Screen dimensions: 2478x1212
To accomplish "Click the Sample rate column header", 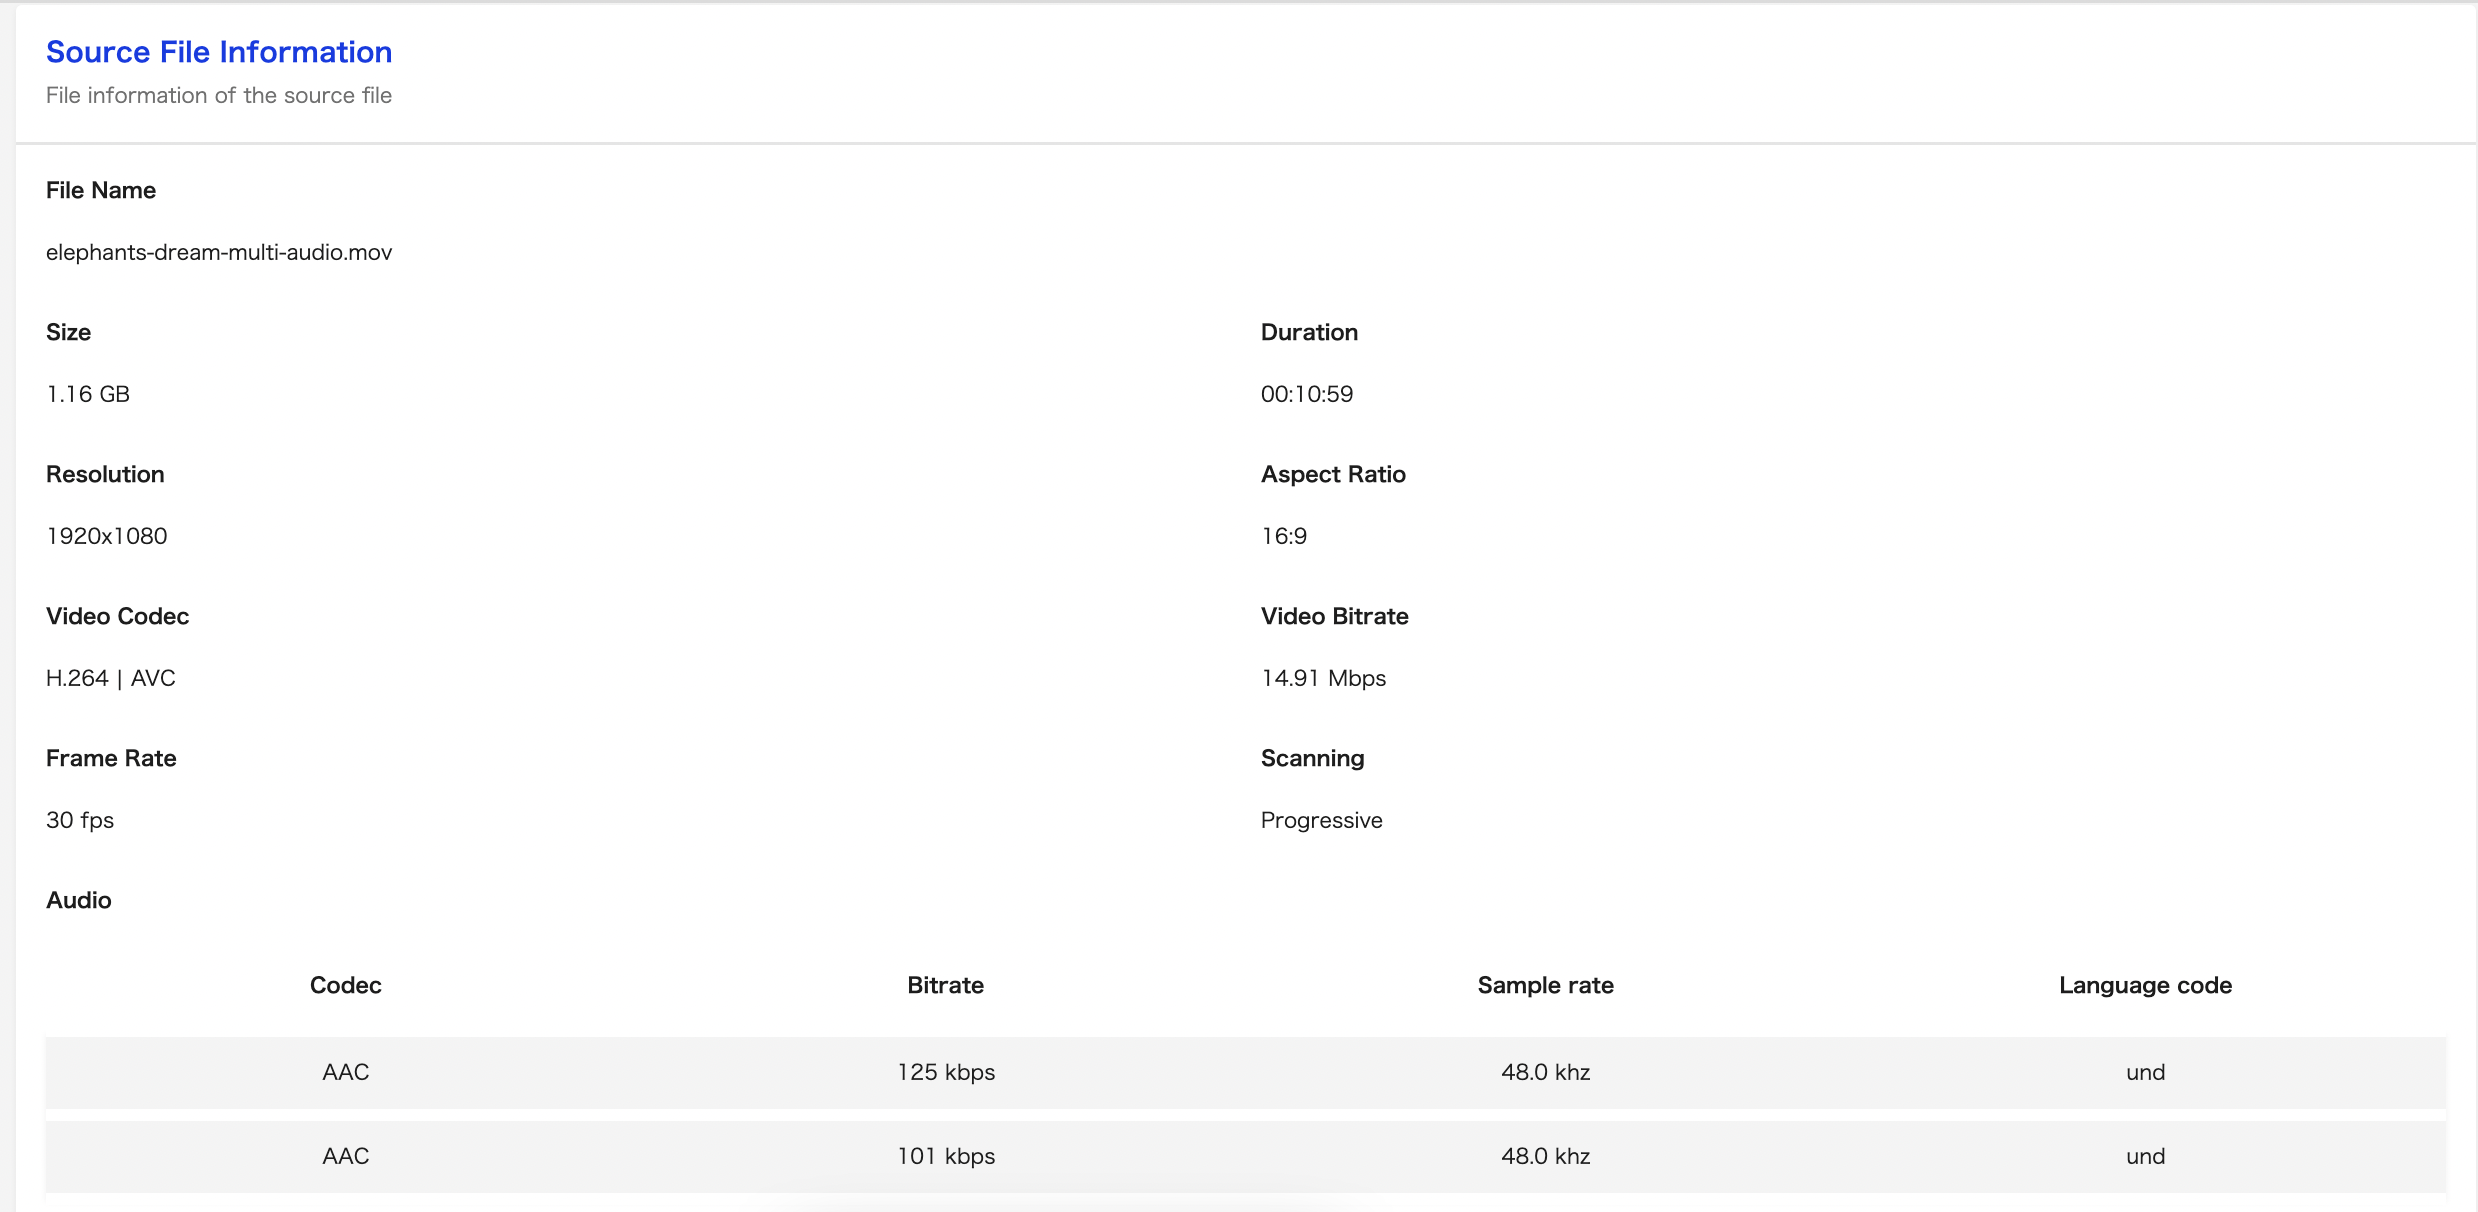I will click(1545, 985).
